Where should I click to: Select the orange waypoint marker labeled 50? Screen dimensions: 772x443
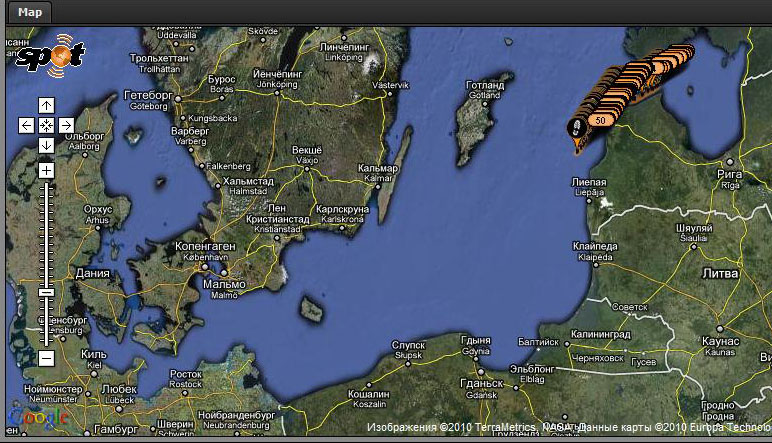(599, 120)
